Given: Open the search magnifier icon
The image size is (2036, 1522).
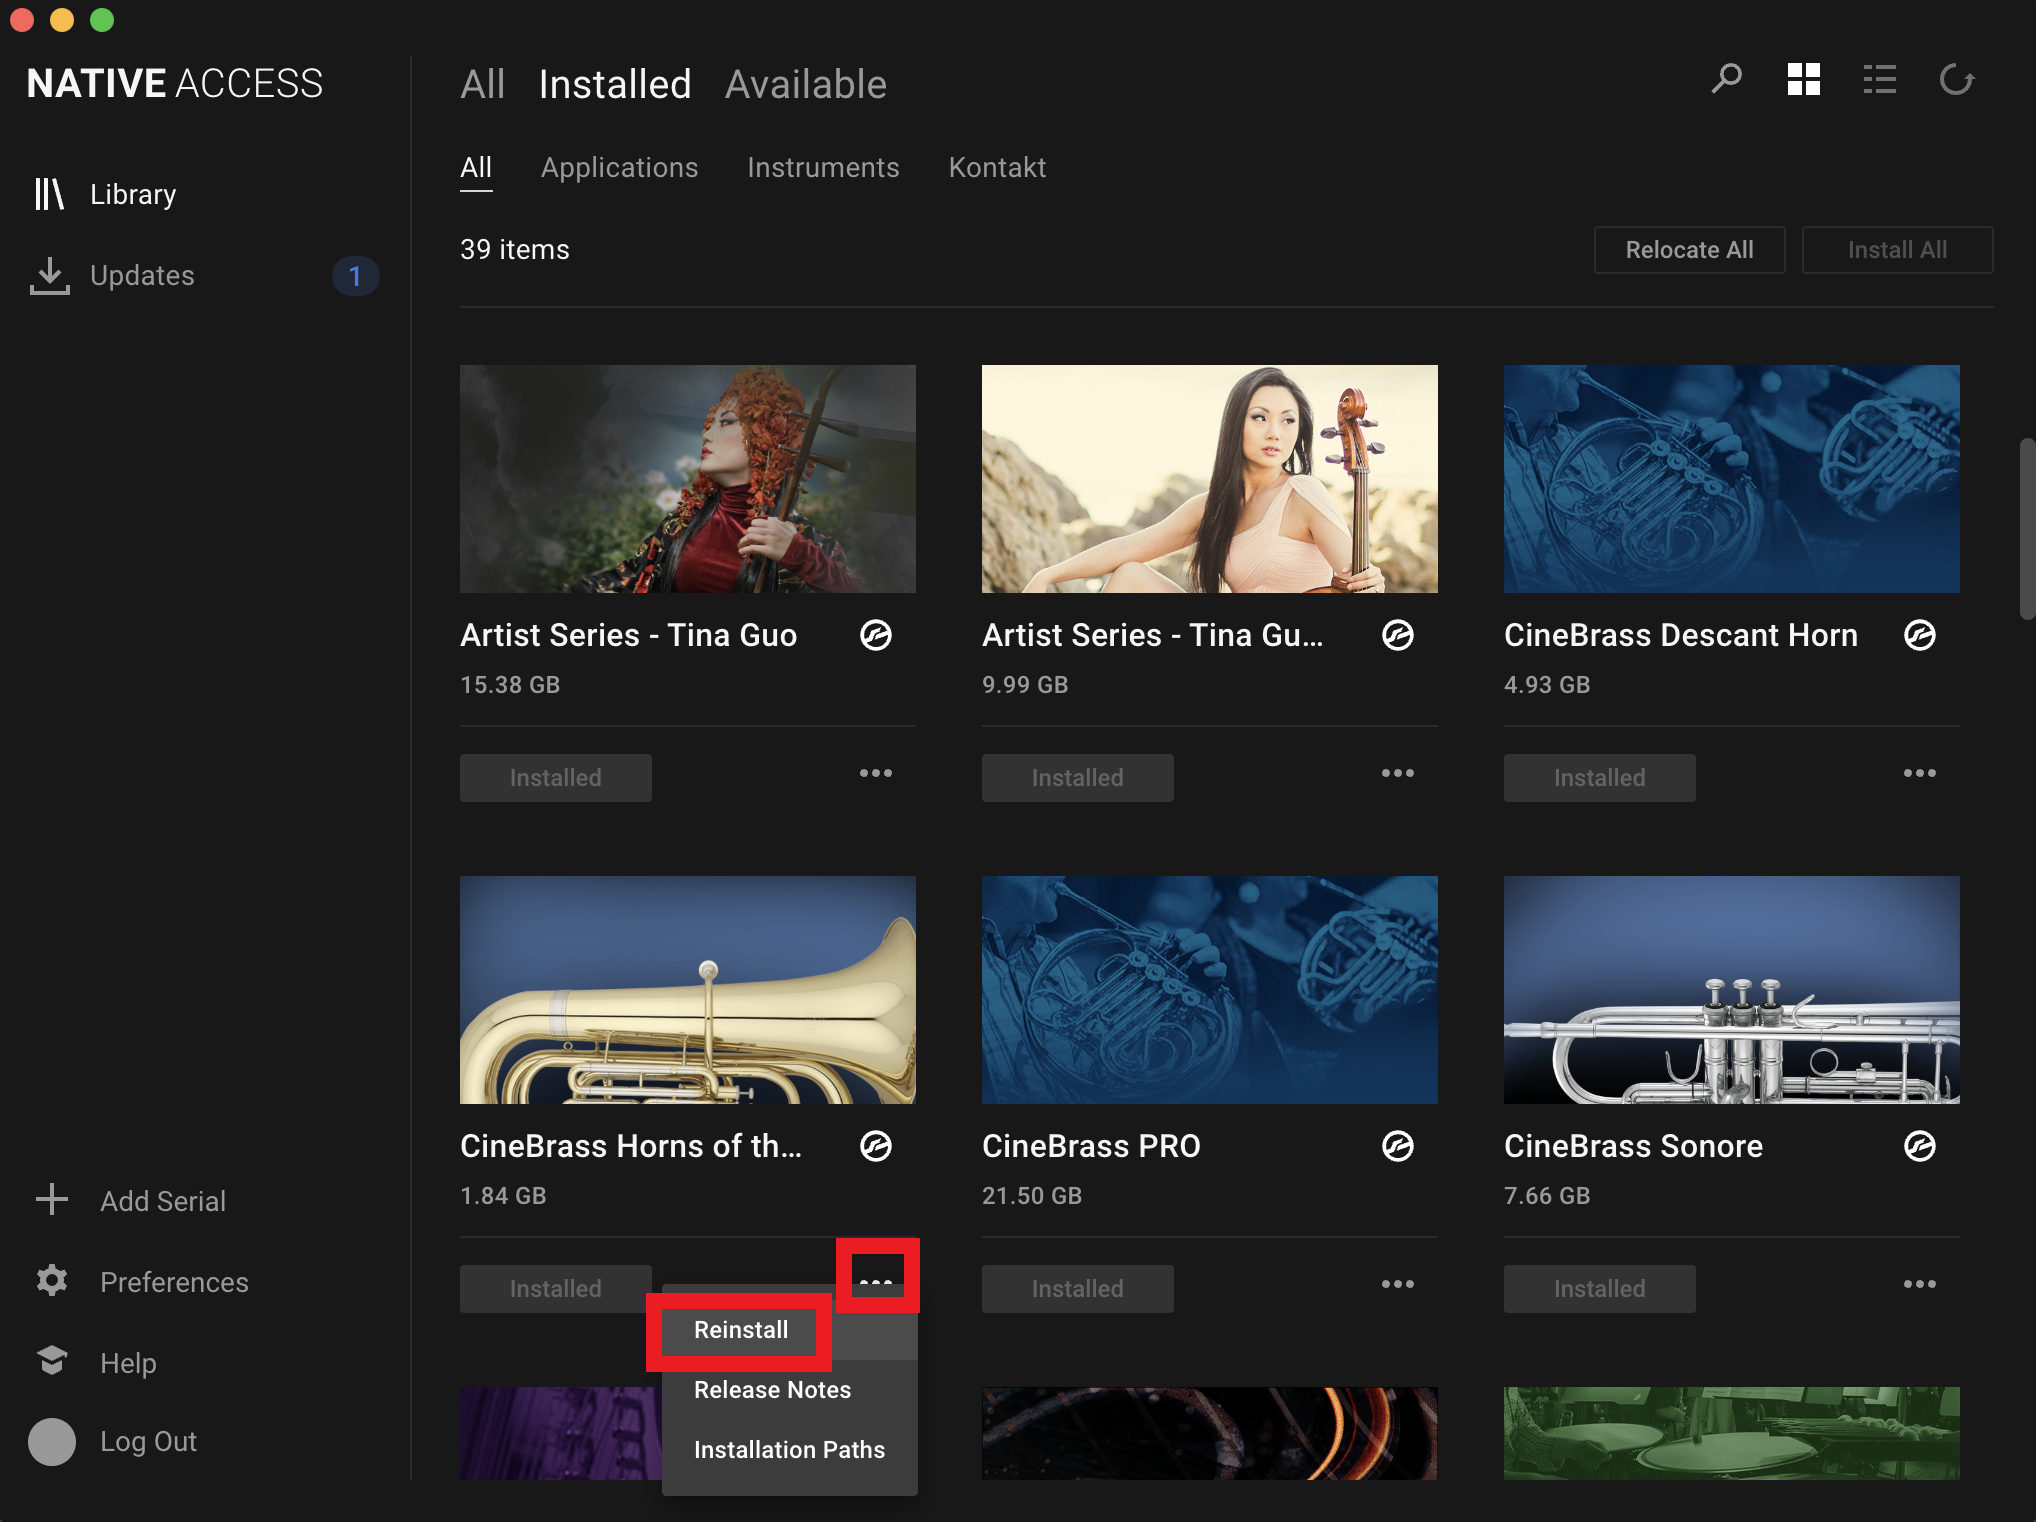Looking at the screenshot, I should [1727, 79].
